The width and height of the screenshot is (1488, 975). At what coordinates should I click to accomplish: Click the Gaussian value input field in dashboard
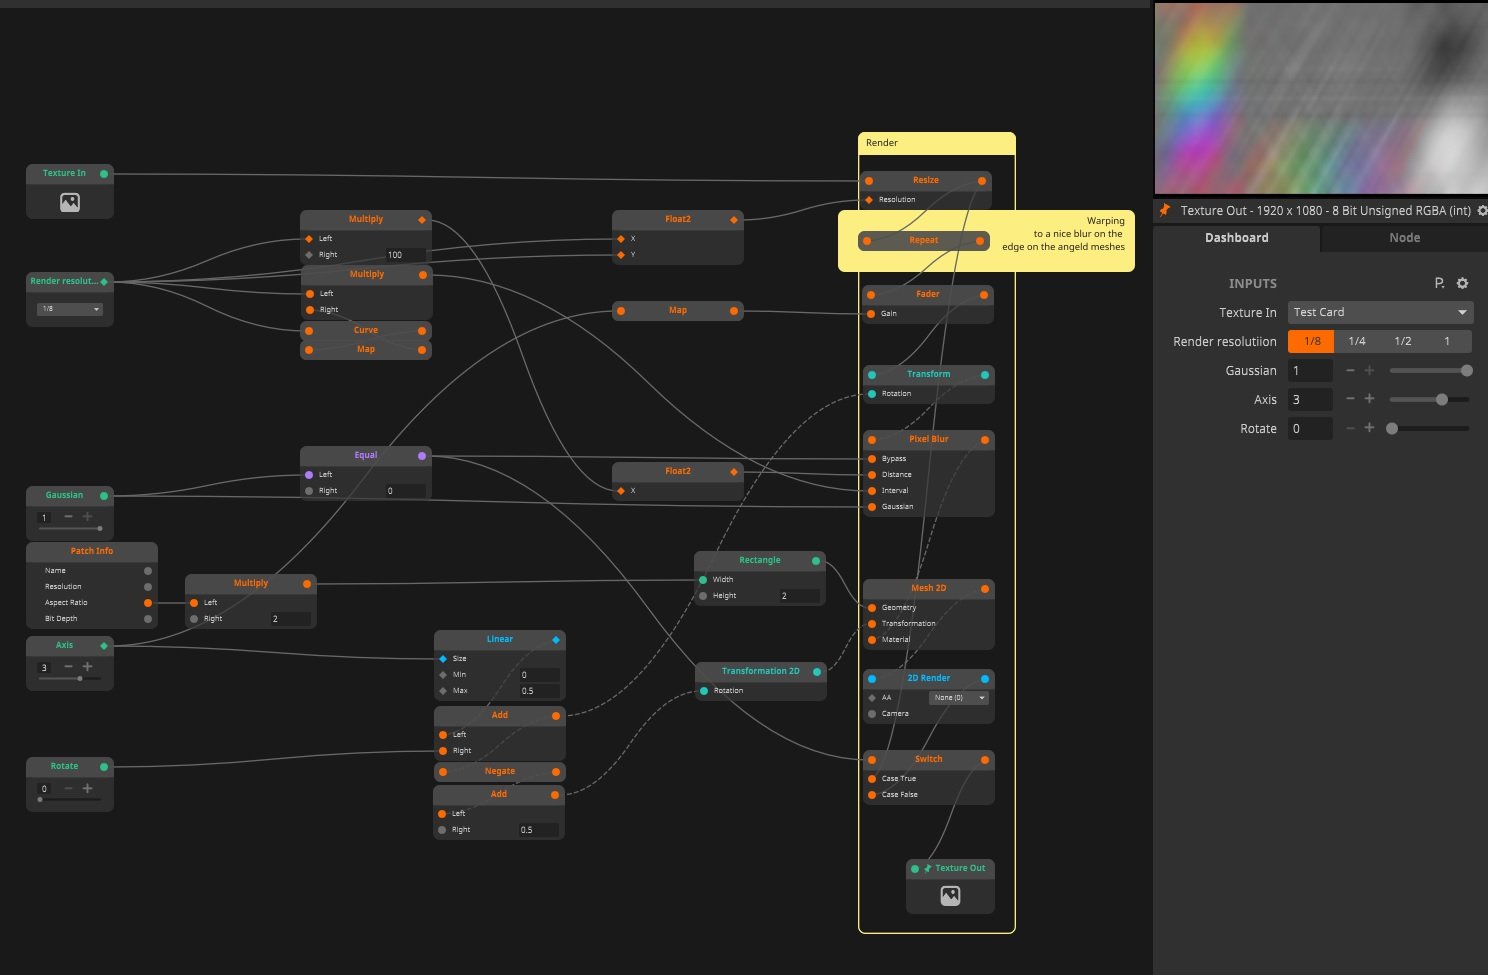(1310, 370)
